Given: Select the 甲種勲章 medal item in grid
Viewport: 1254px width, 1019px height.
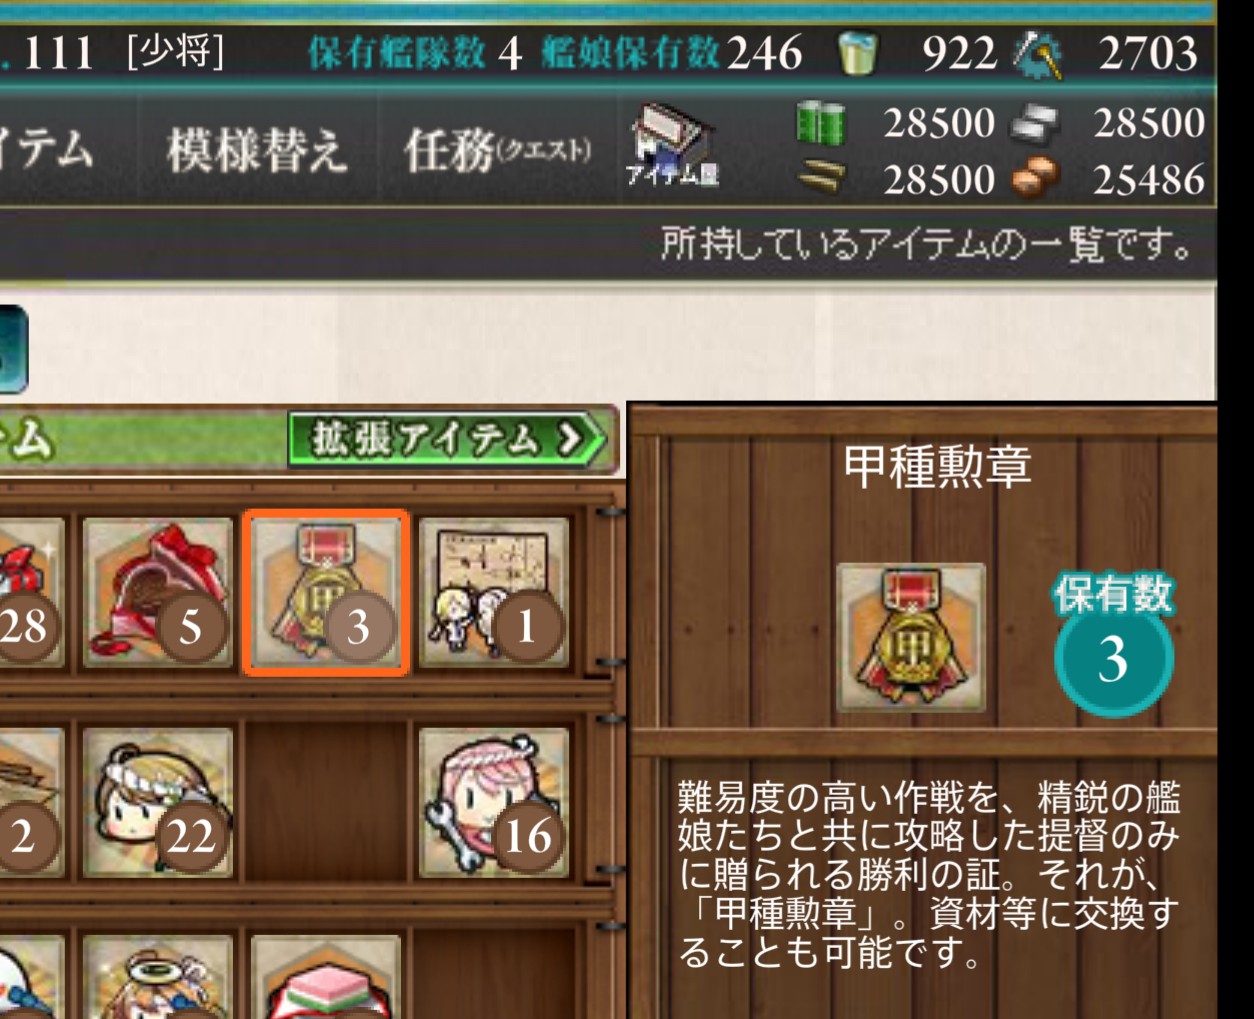Looking at the screenshot, I should 326,593.
